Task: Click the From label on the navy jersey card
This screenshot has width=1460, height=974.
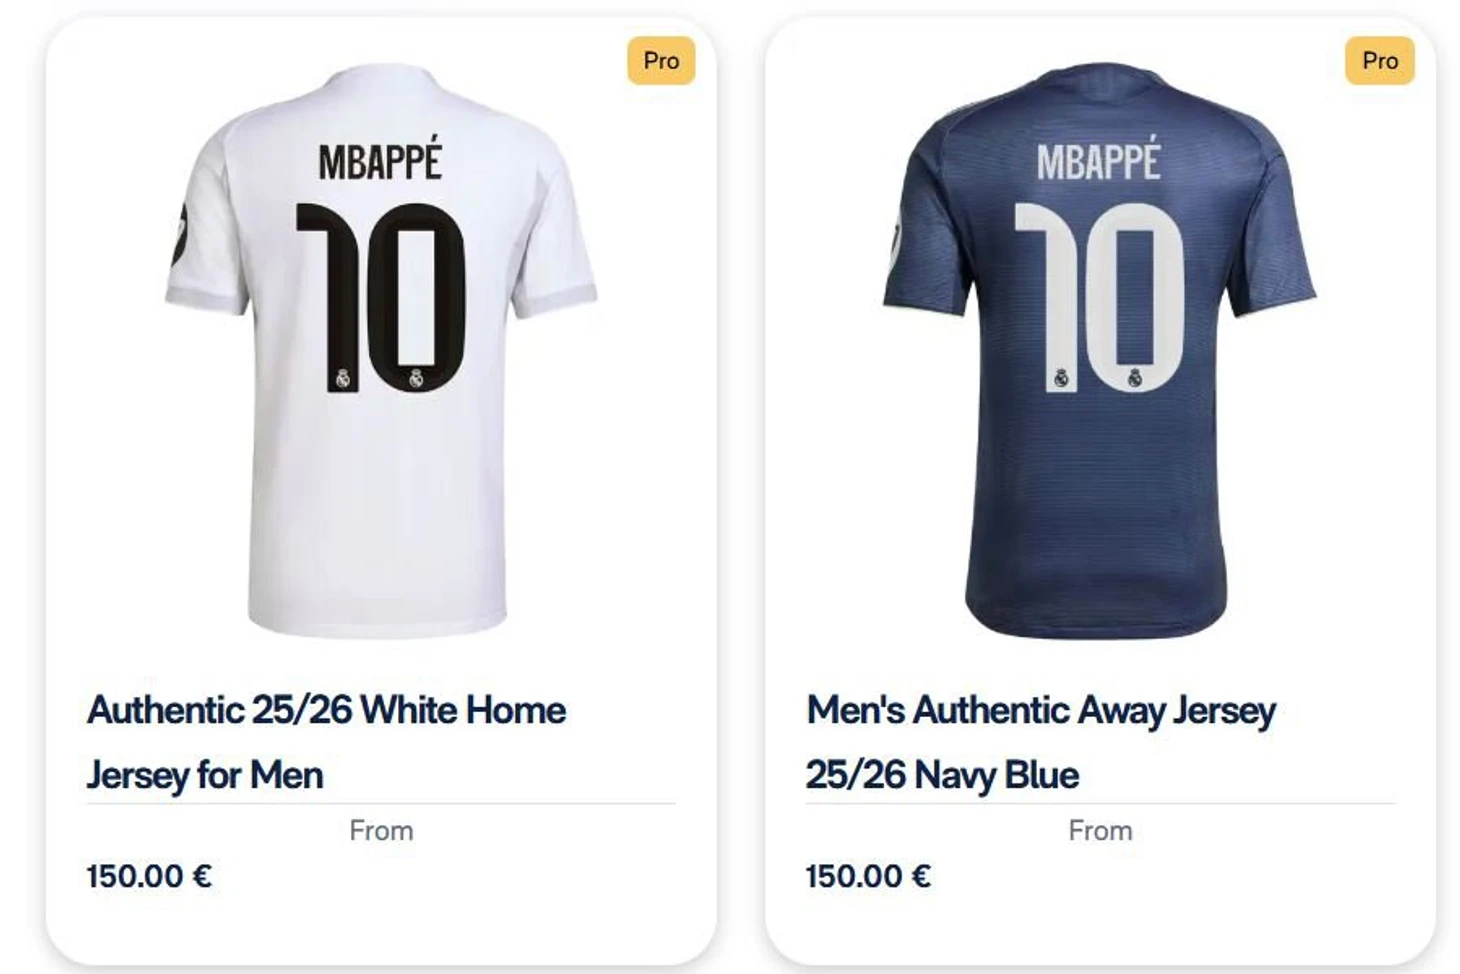Action: point(1100,830)
